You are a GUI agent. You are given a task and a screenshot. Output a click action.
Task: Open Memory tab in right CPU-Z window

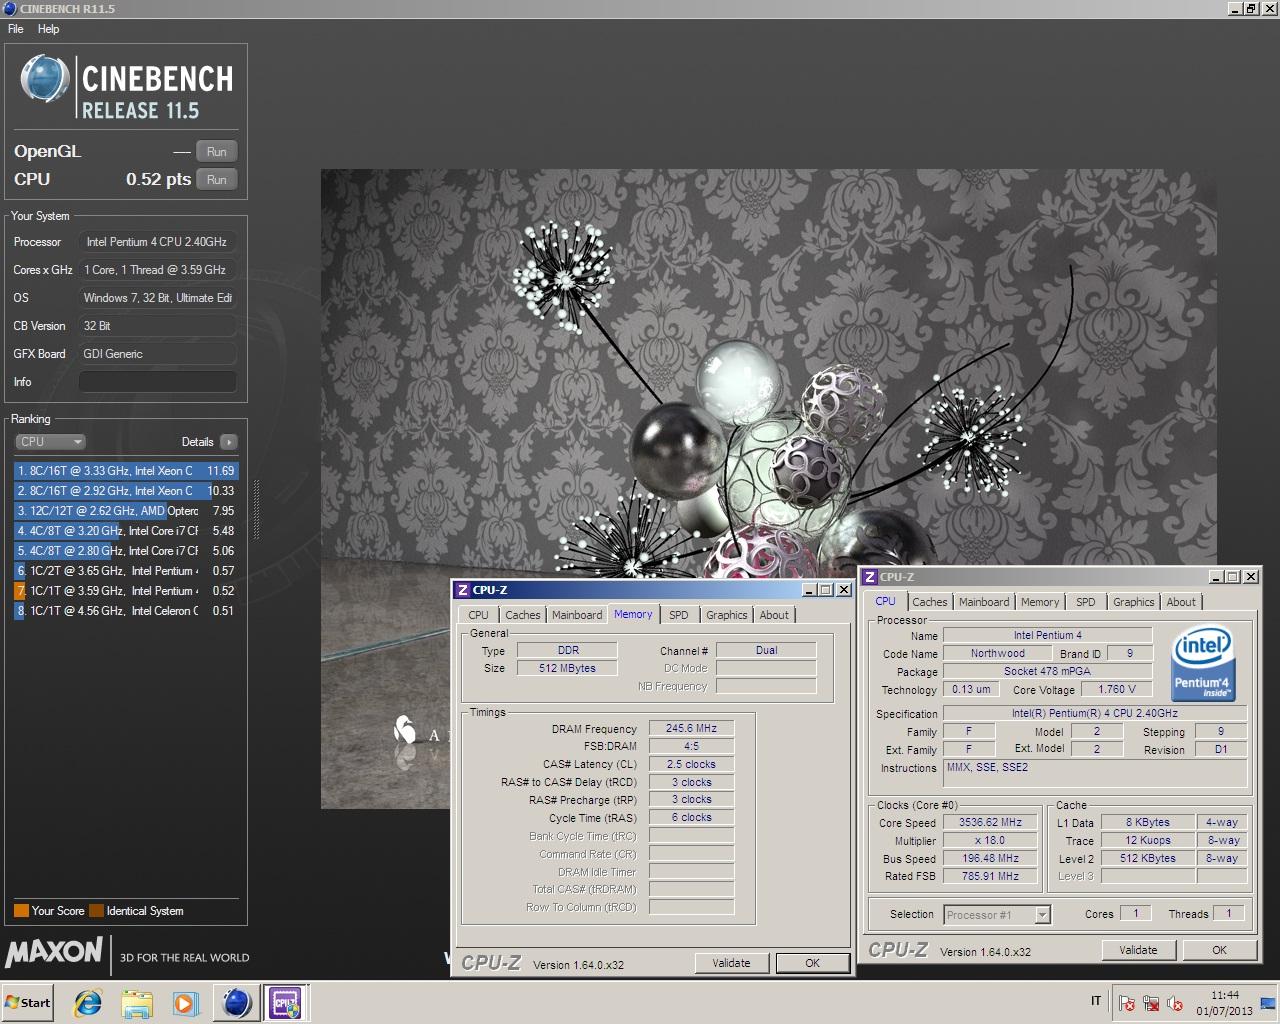pyautogui.click(x=1040, y=602)
